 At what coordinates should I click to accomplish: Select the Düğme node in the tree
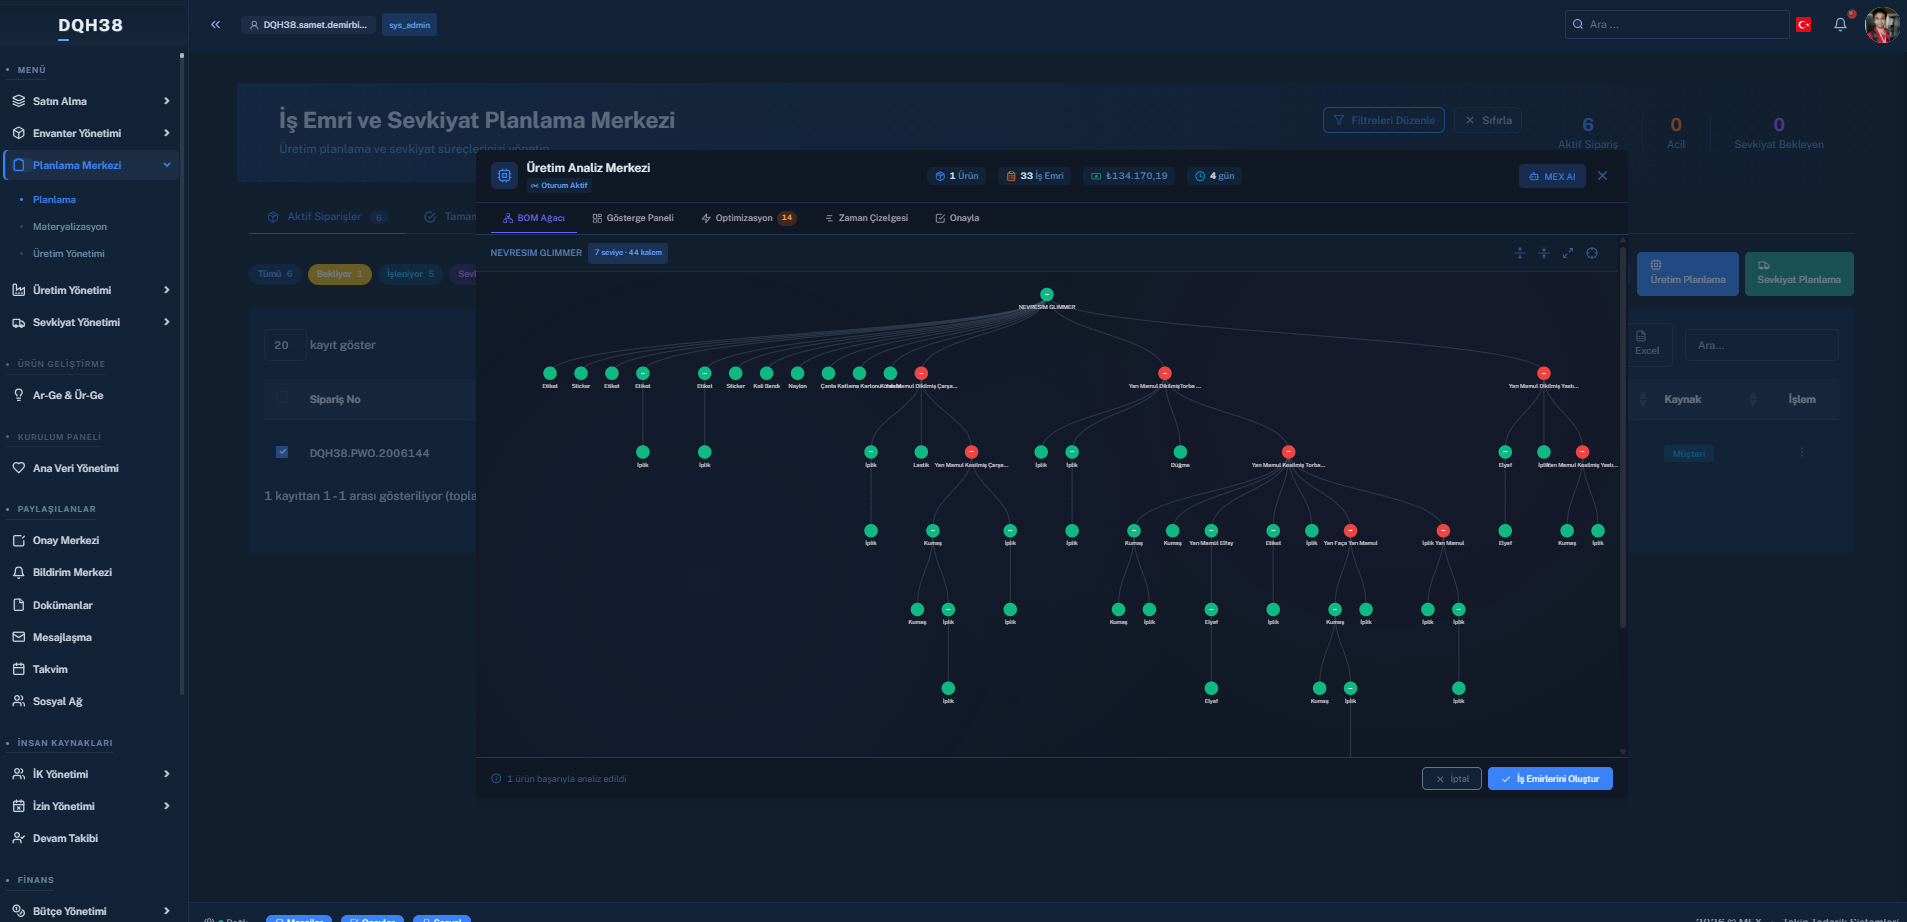(1180, 452)
